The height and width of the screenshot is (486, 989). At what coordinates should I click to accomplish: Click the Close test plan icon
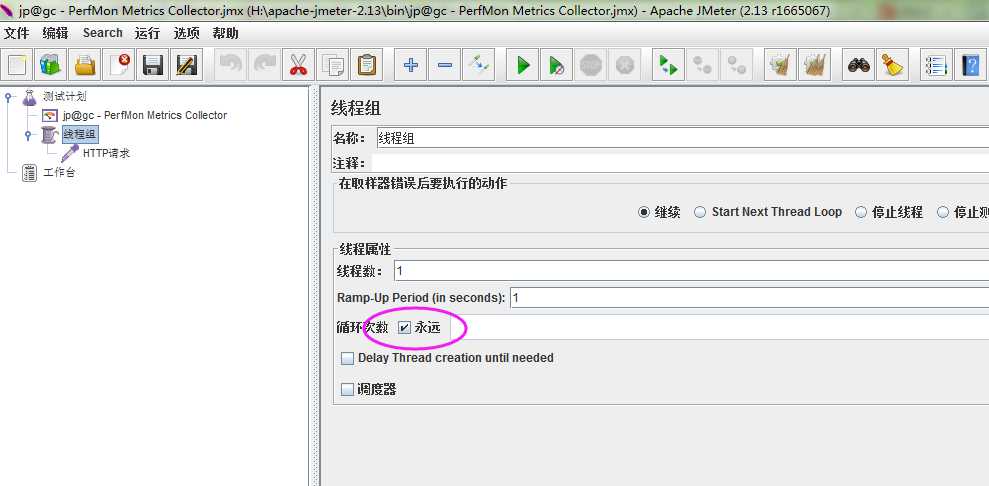pyautogui.click(x=119, y=65)
